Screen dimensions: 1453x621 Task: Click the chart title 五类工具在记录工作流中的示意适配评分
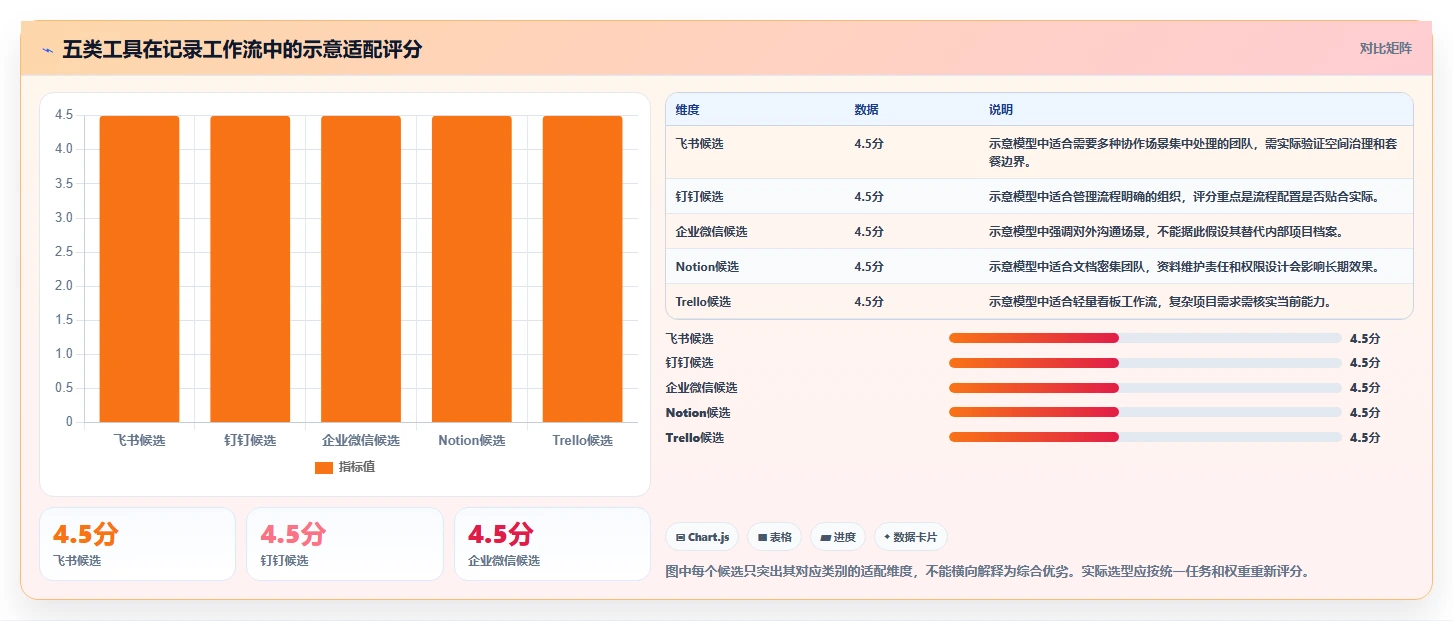242,50
